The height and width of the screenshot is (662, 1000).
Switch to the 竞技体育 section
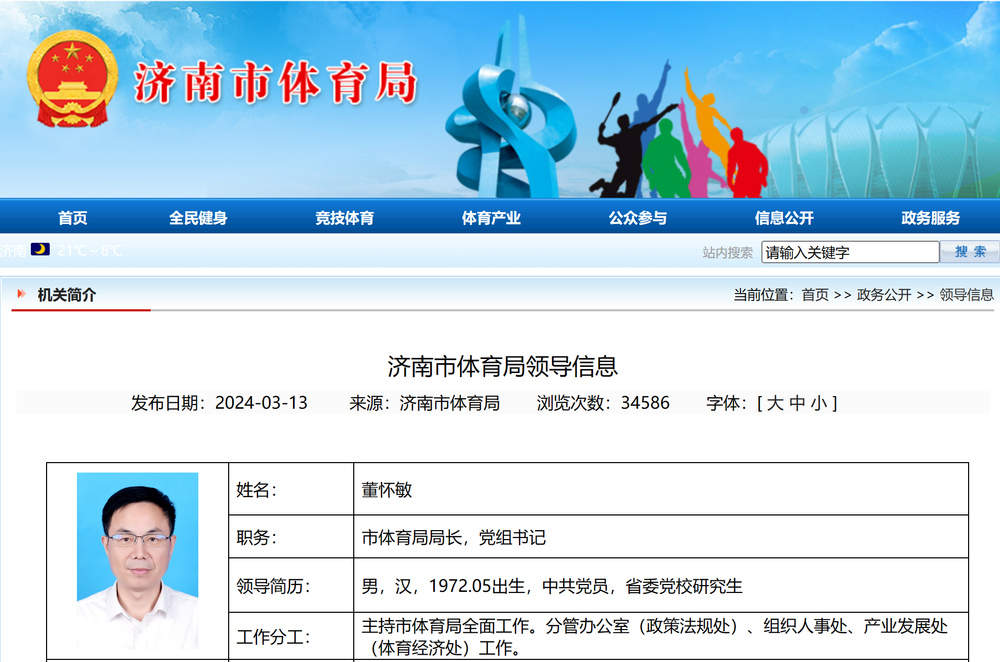[x=344, y=217]
